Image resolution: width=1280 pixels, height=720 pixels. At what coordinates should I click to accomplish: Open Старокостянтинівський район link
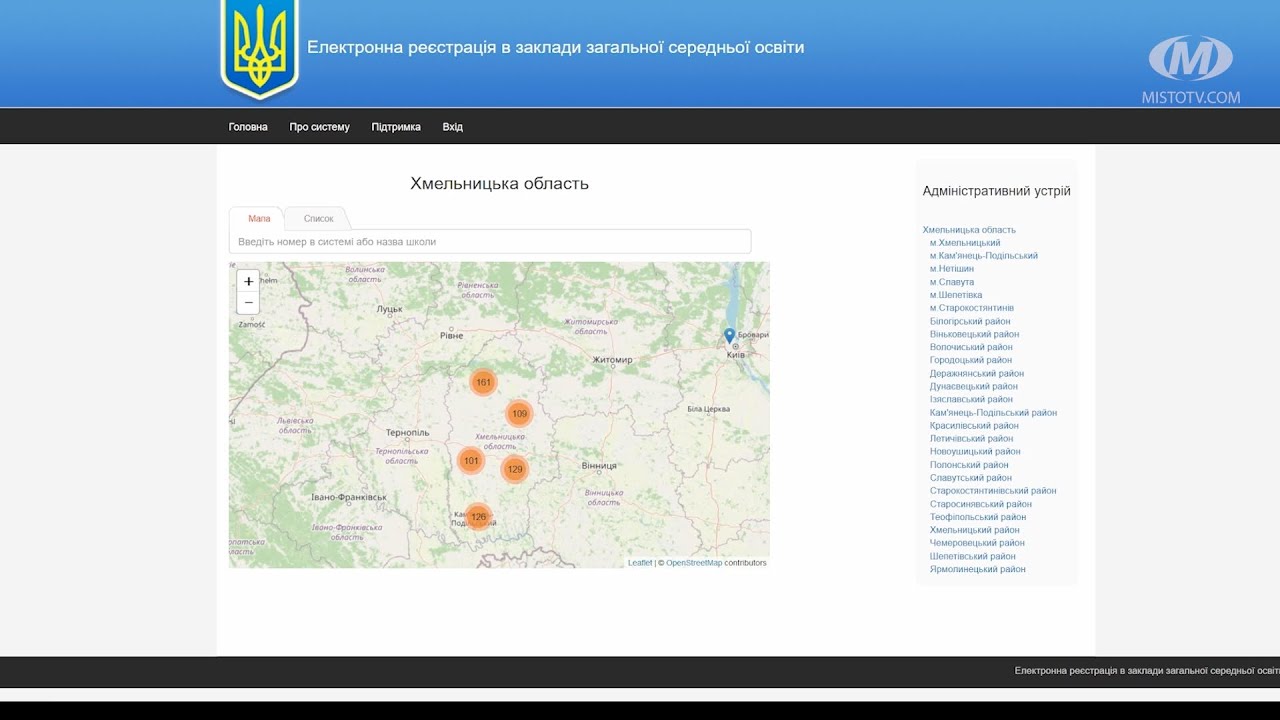coord(993,491)
